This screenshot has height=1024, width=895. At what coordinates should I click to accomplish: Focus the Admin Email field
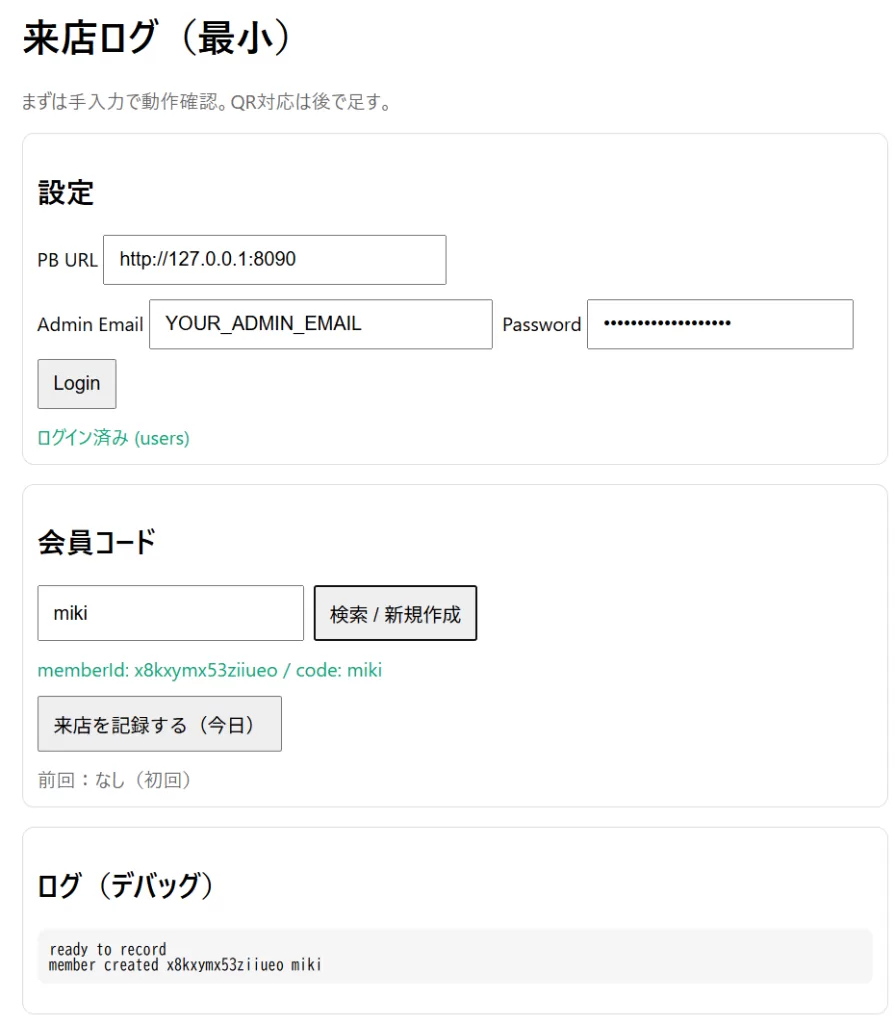(320, 324)
